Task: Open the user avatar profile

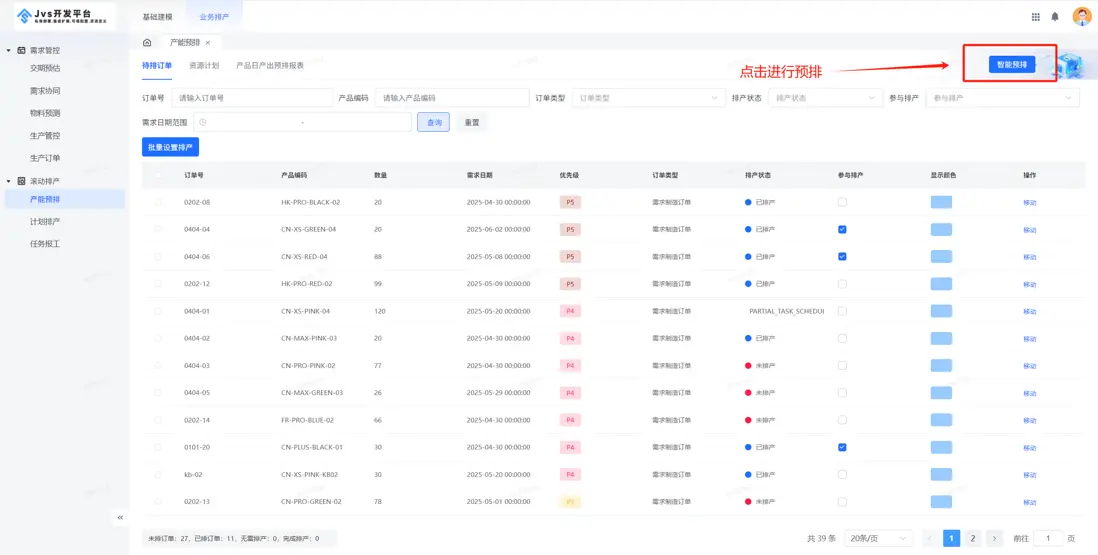Action: coord(1082,17)
